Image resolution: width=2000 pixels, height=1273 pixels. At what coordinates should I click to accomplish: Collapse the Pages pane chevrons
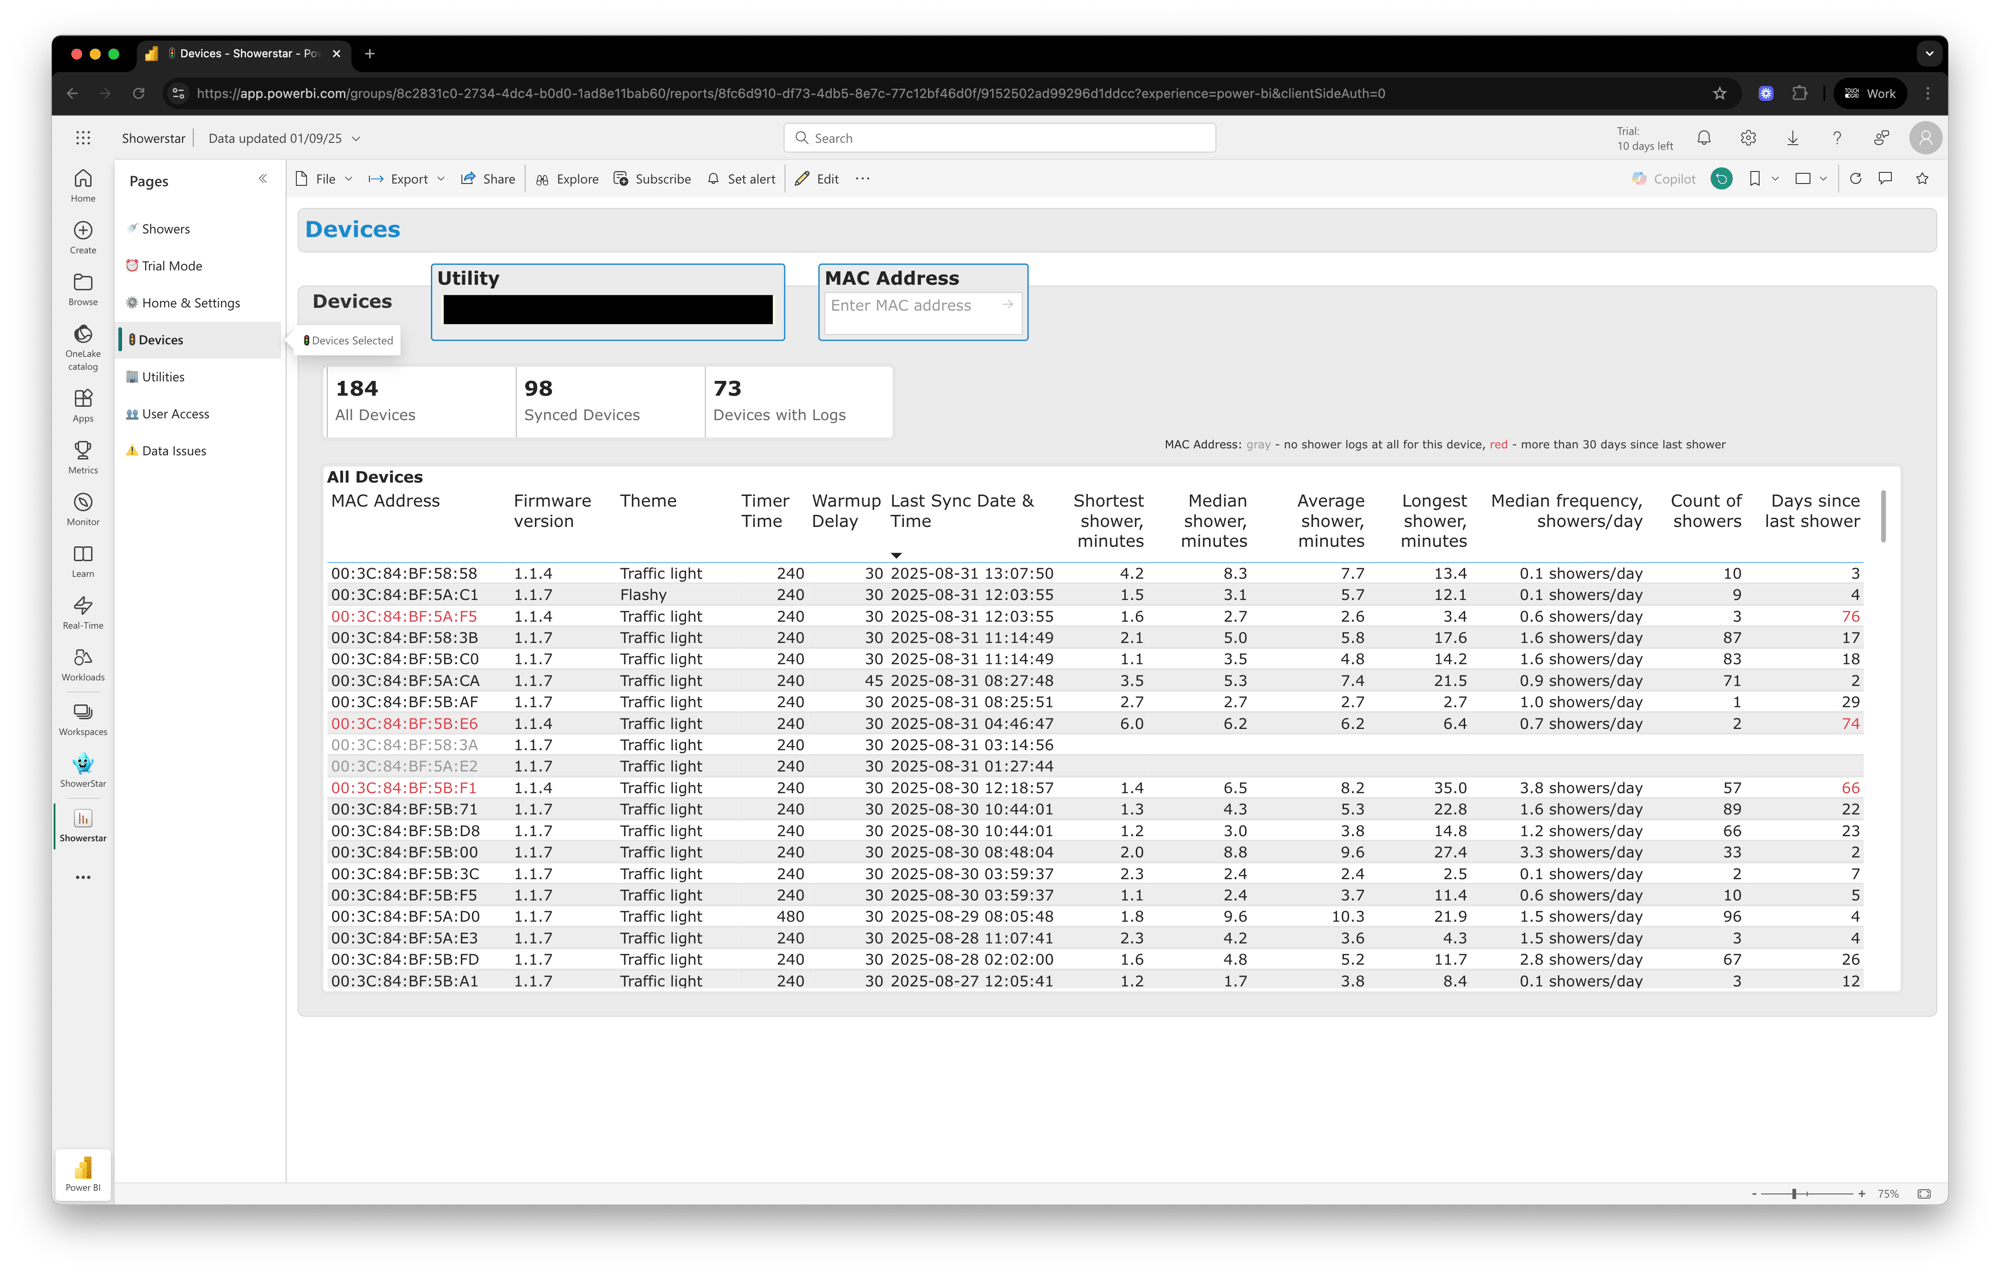263,179
